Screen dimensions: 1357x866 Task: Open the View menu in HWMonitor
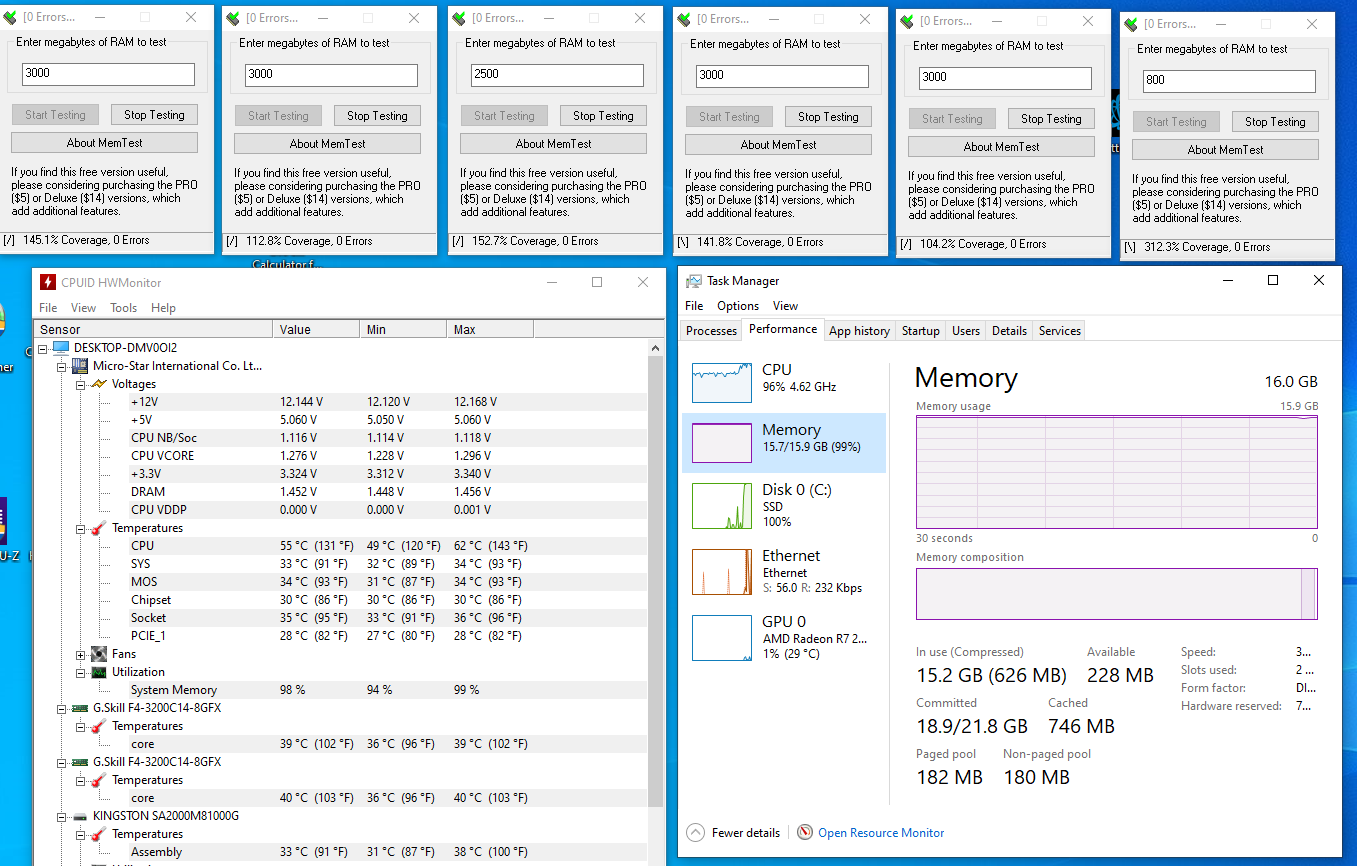(x=84, y=308)
